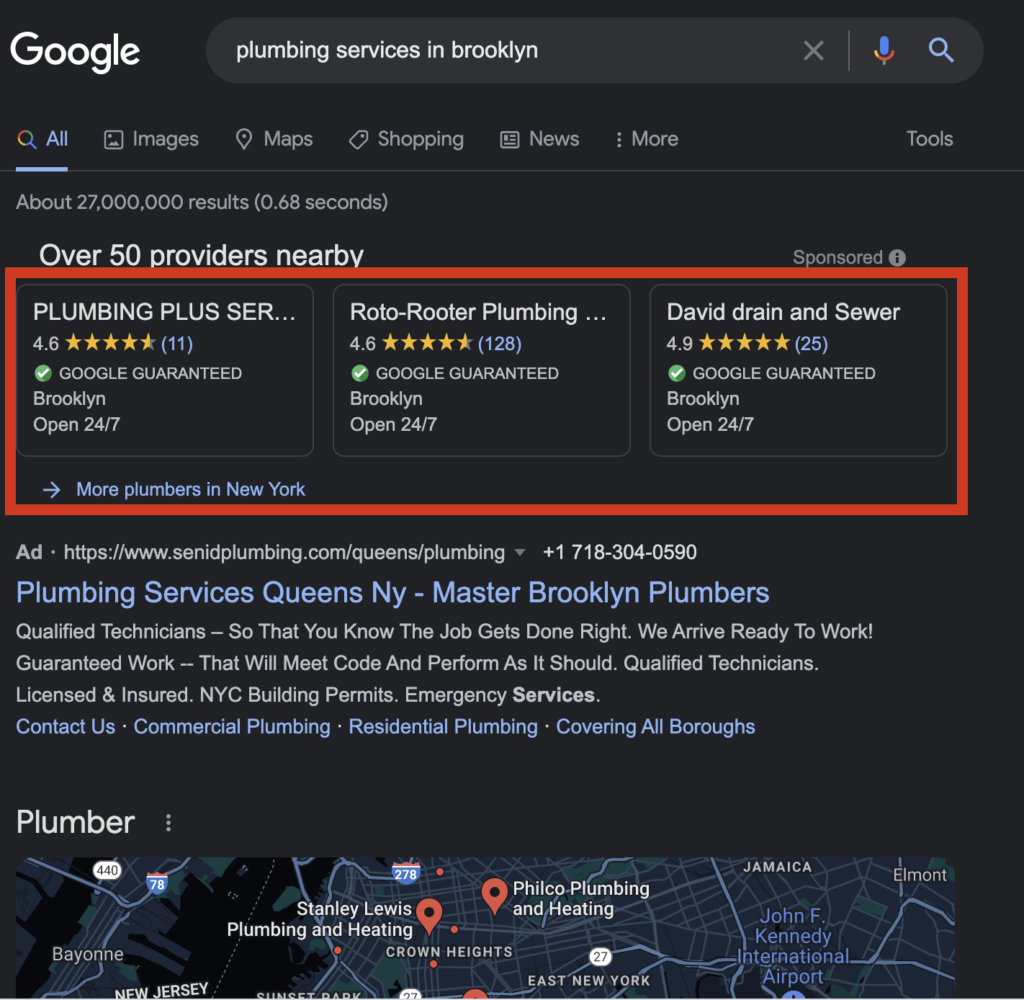Open Plumber section three-dot menu
The height and width of the screenshot is (1000, 1024).
(168, 822)
